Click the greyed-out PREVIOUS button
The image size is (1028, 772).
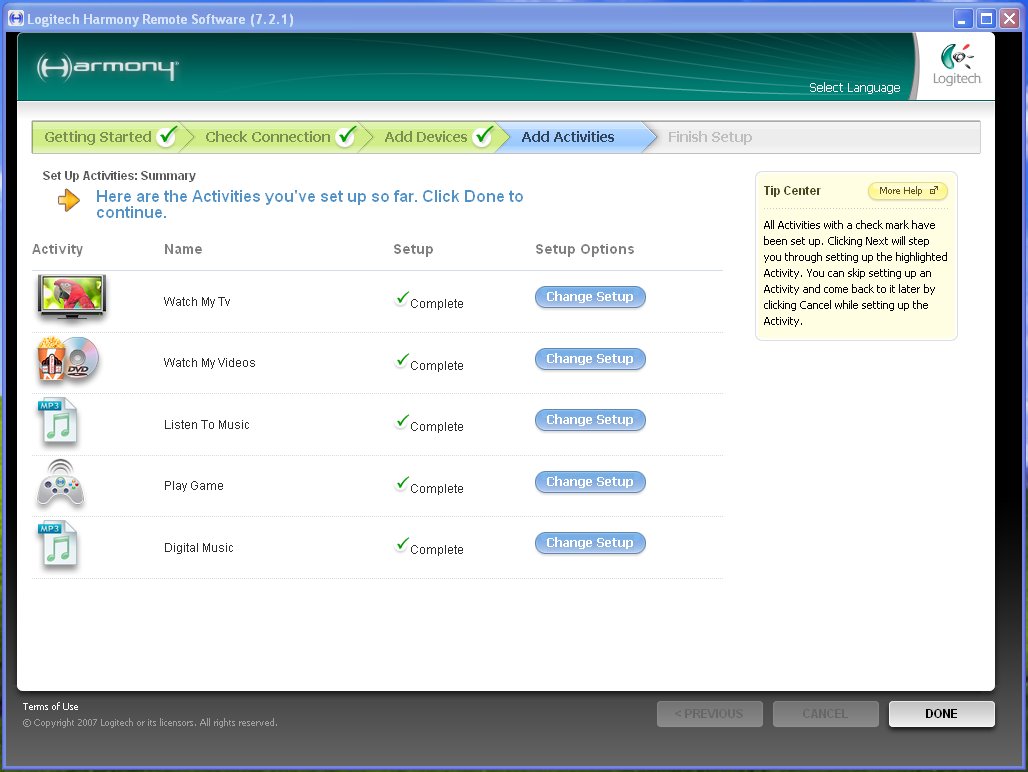[709, 714]
